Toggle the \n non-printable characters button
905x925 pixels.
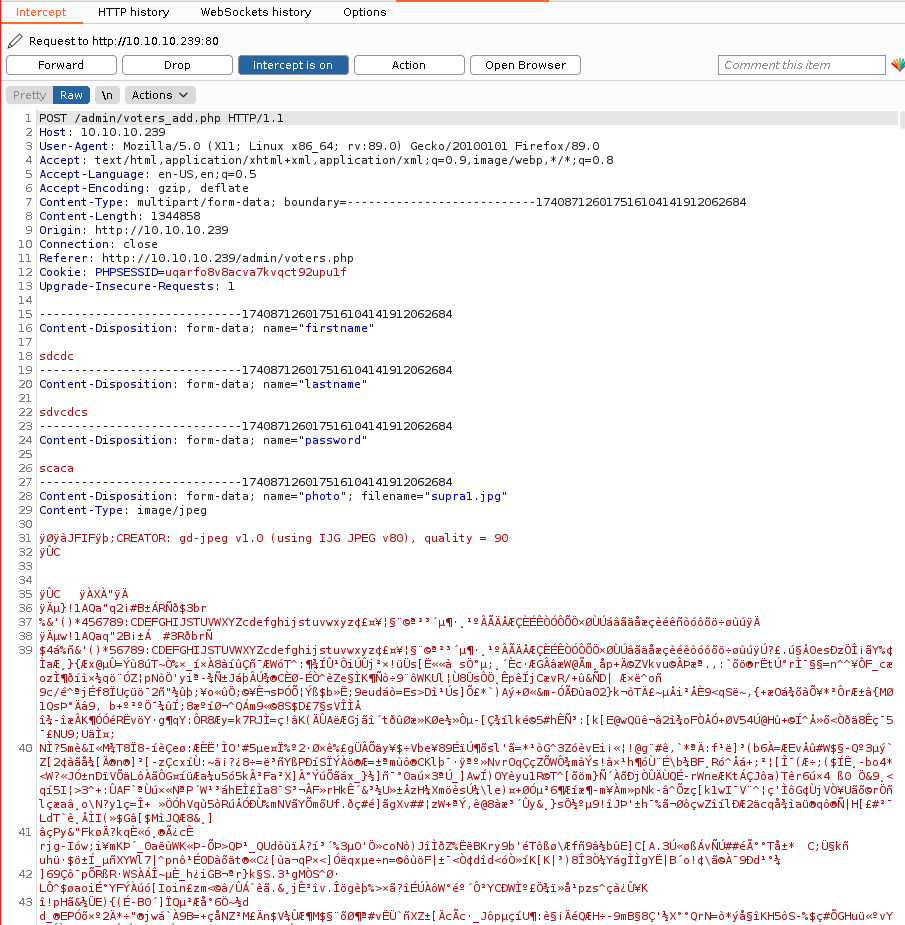point(107,95)
